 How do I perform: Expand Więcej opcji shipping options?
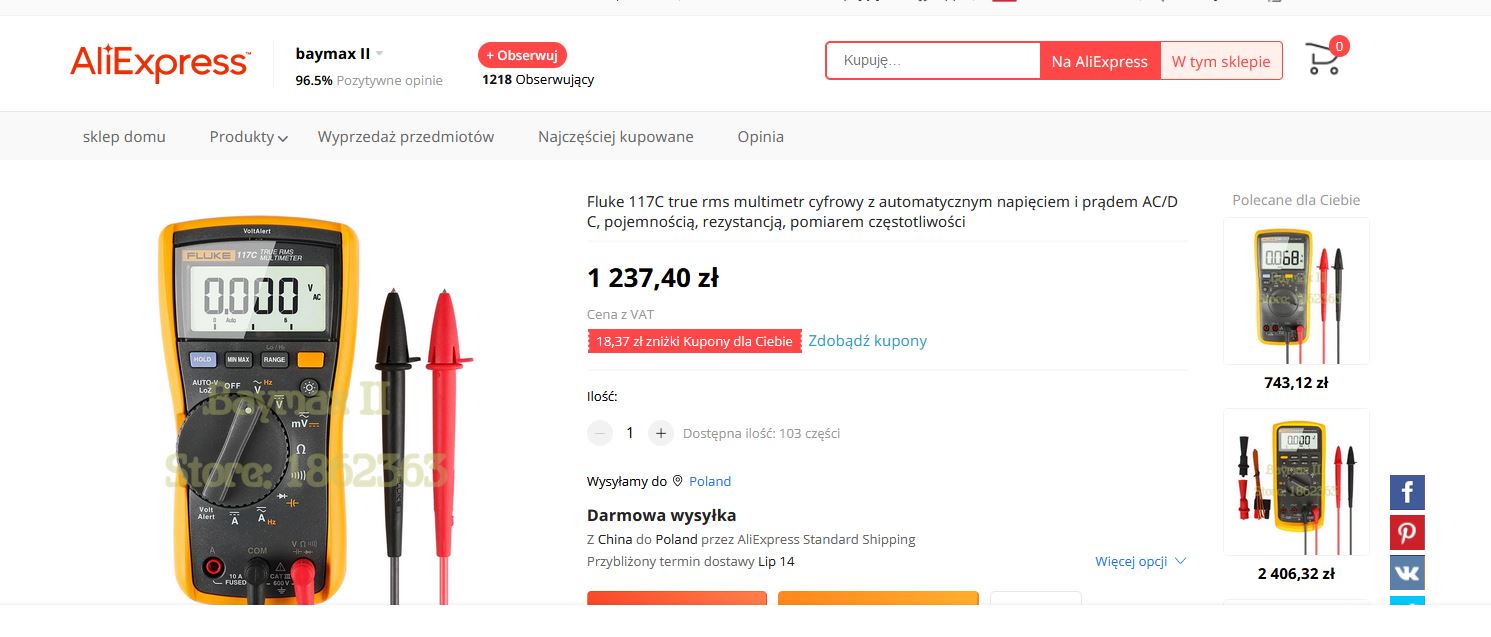tap(1140, 561)
